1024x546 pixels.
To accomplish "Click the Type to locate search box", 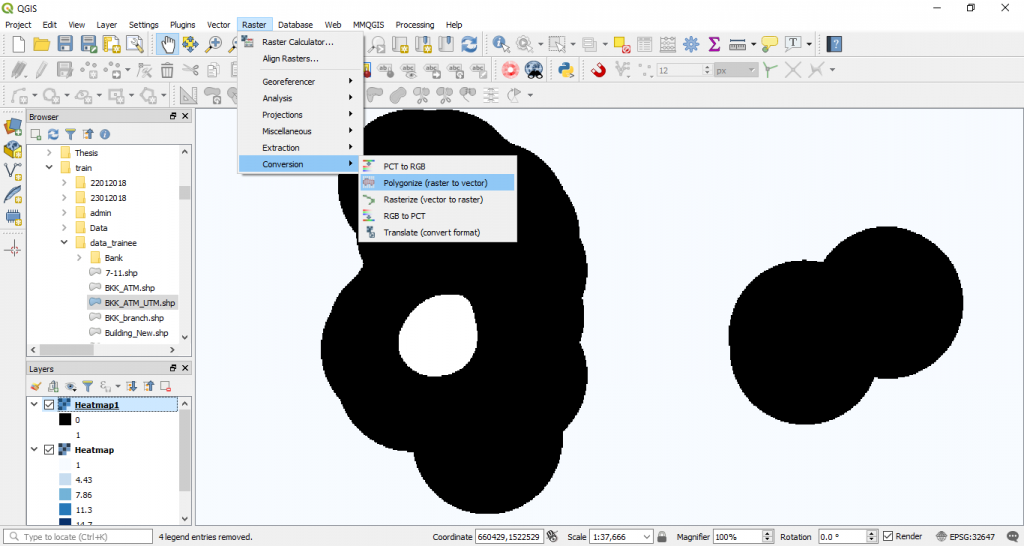I will coord(78,537).
